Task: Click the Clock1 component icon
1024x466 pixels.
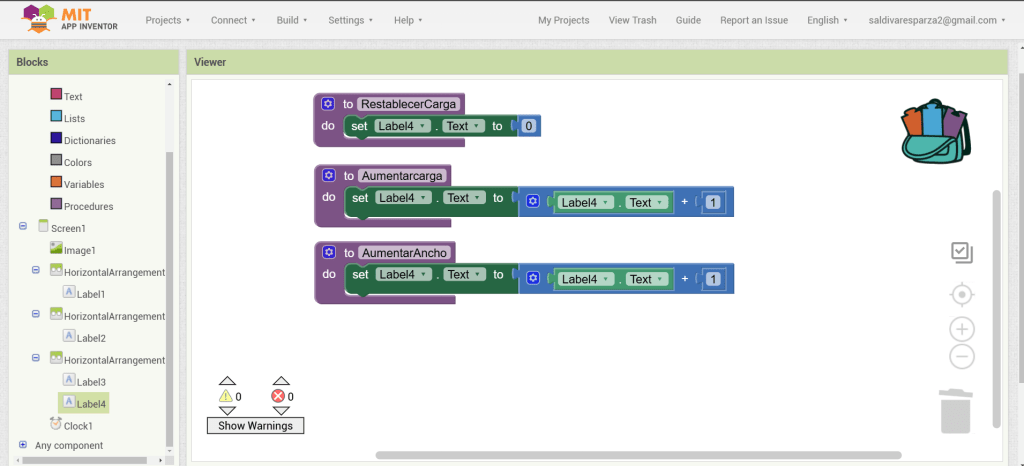Action: 56,425
